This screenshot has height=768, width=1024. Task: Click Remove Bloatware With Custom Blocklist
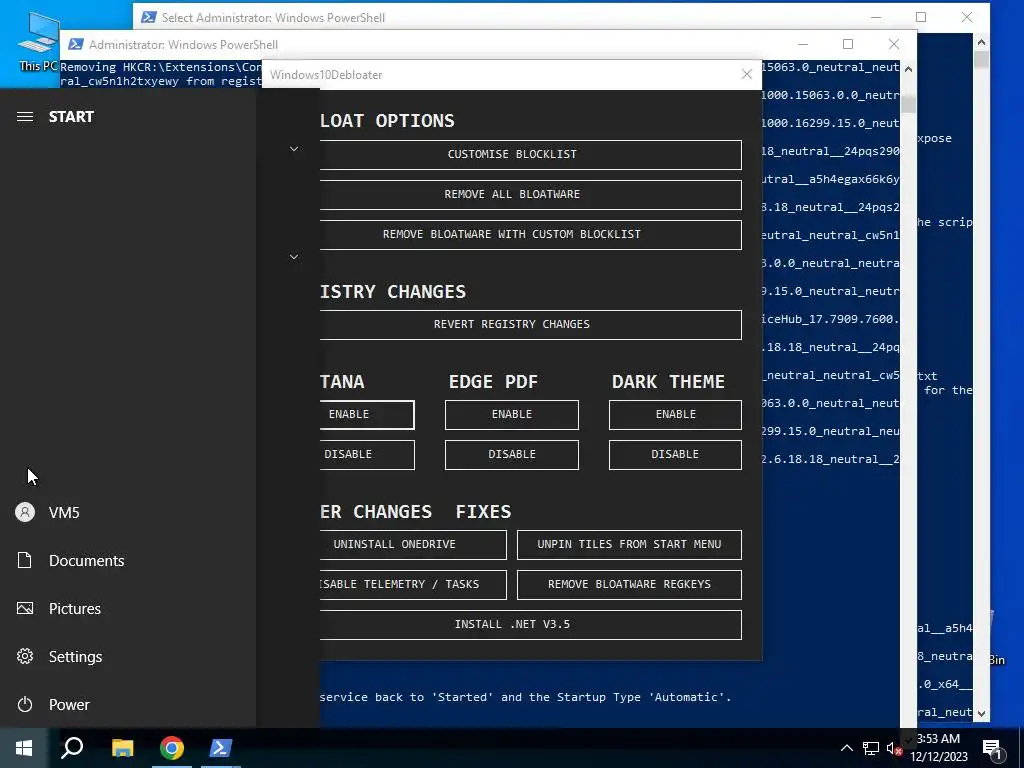(x=530, y=234)
